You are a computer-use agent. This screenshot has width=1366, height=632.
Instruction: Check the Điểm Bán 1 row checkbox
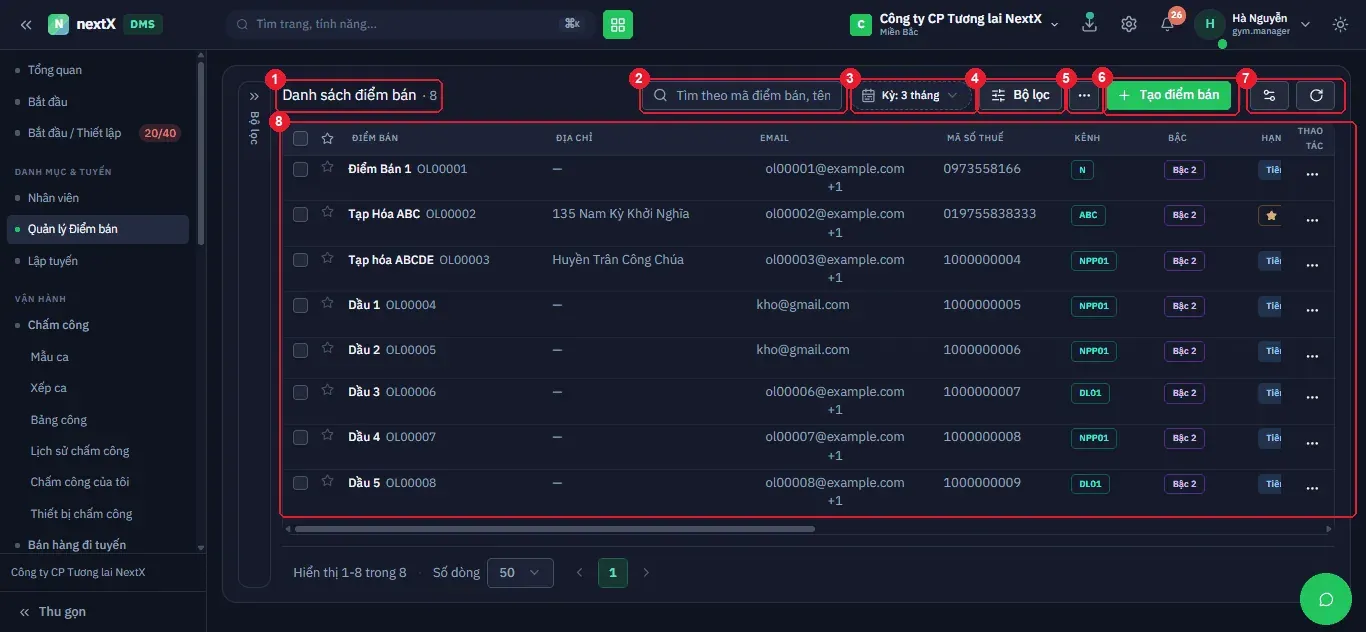(x=300, y=170)
